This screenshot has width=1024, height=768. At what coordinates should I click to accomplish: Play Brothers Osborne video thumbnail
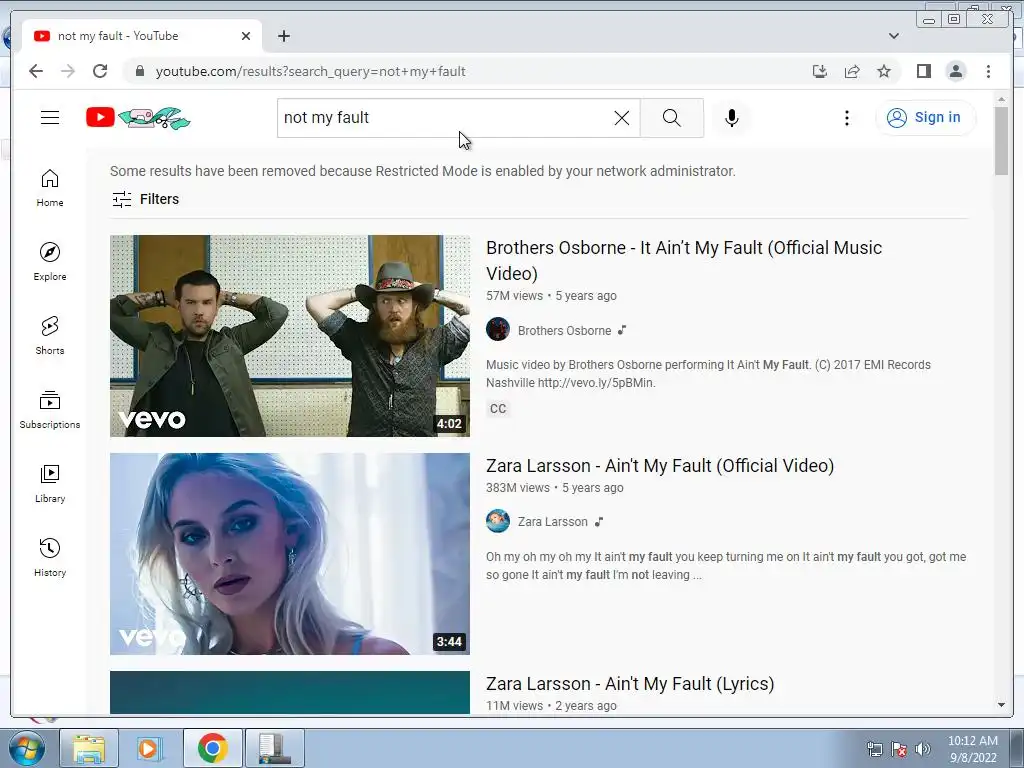[x=289, y=336]
